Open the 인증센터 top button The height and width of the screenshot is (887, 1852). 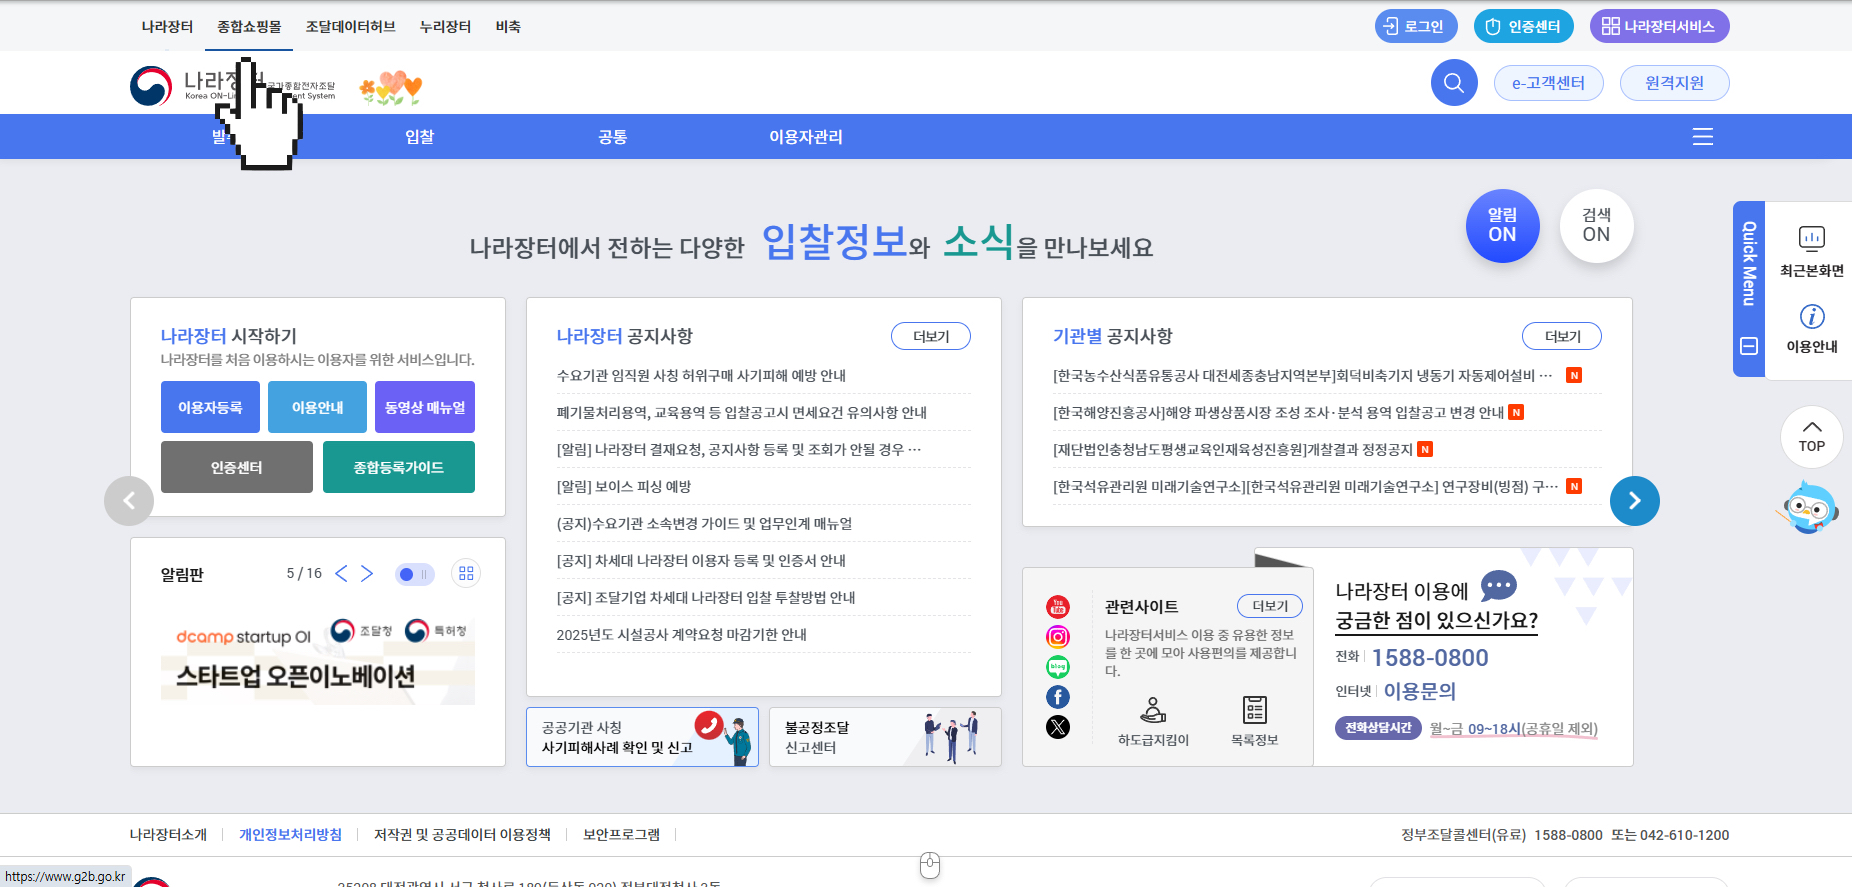[x=1524, y=26]
